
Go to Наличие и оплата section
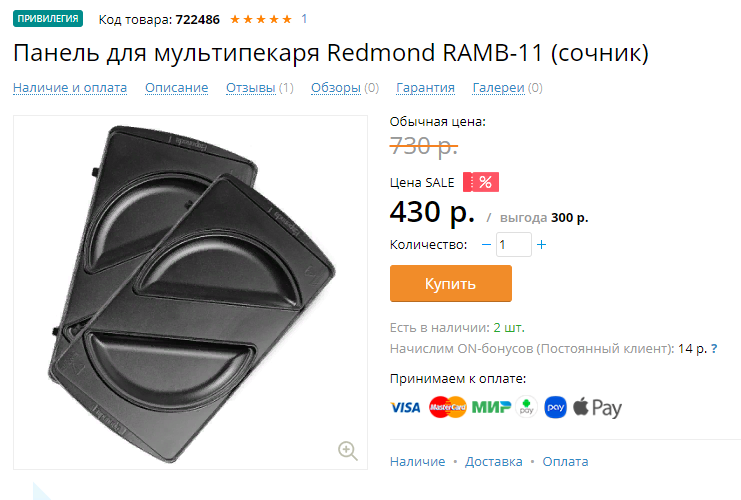(70, 88)
